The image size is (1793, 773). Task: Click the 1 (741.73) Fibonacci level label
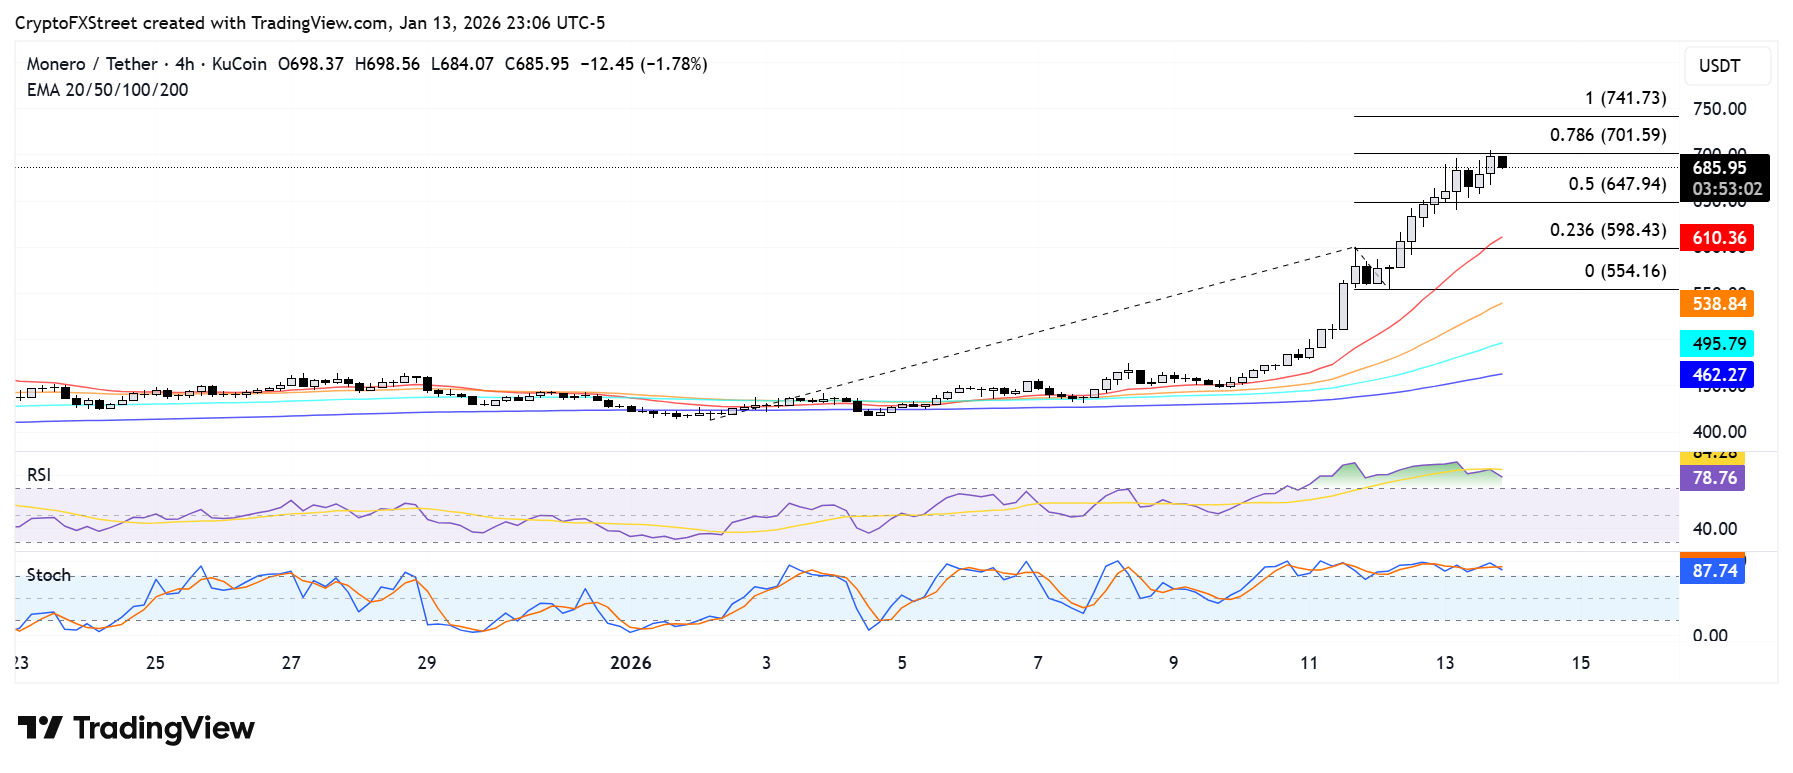point(1625,98)
